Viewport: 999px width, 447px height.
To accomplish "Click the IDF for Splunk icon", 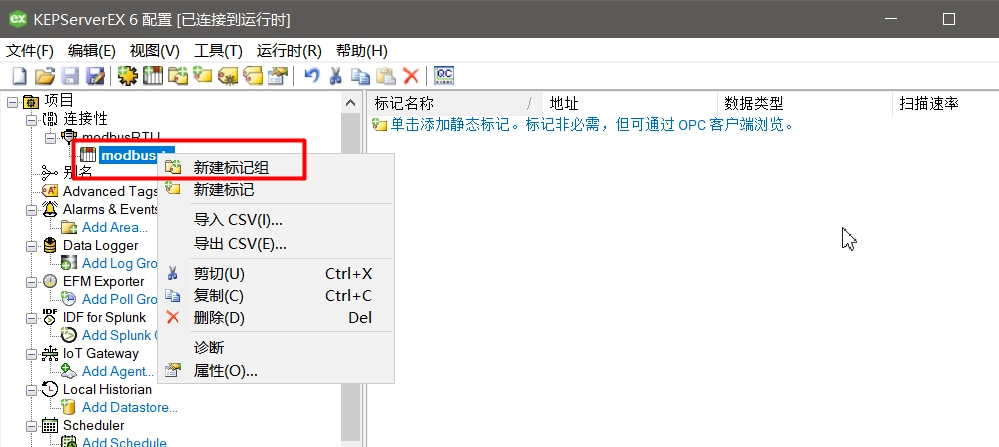I will [x=50, y=316].
